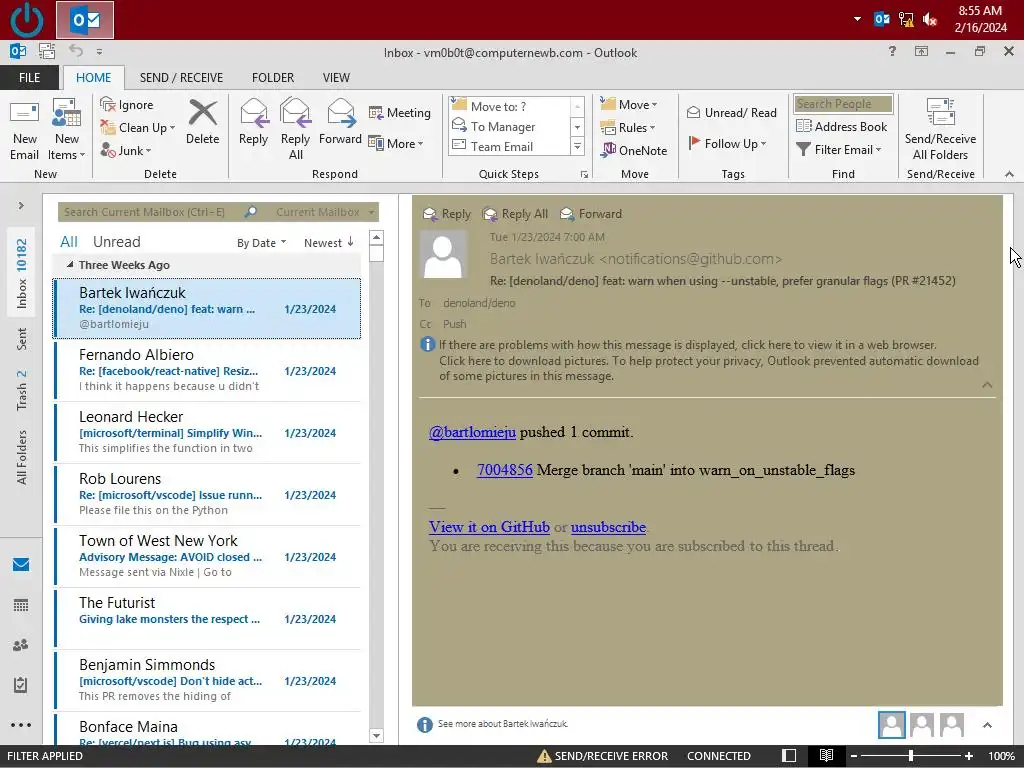The image size is (1024, 768).
Task: Open the More respond options
Action: (396, 144)
